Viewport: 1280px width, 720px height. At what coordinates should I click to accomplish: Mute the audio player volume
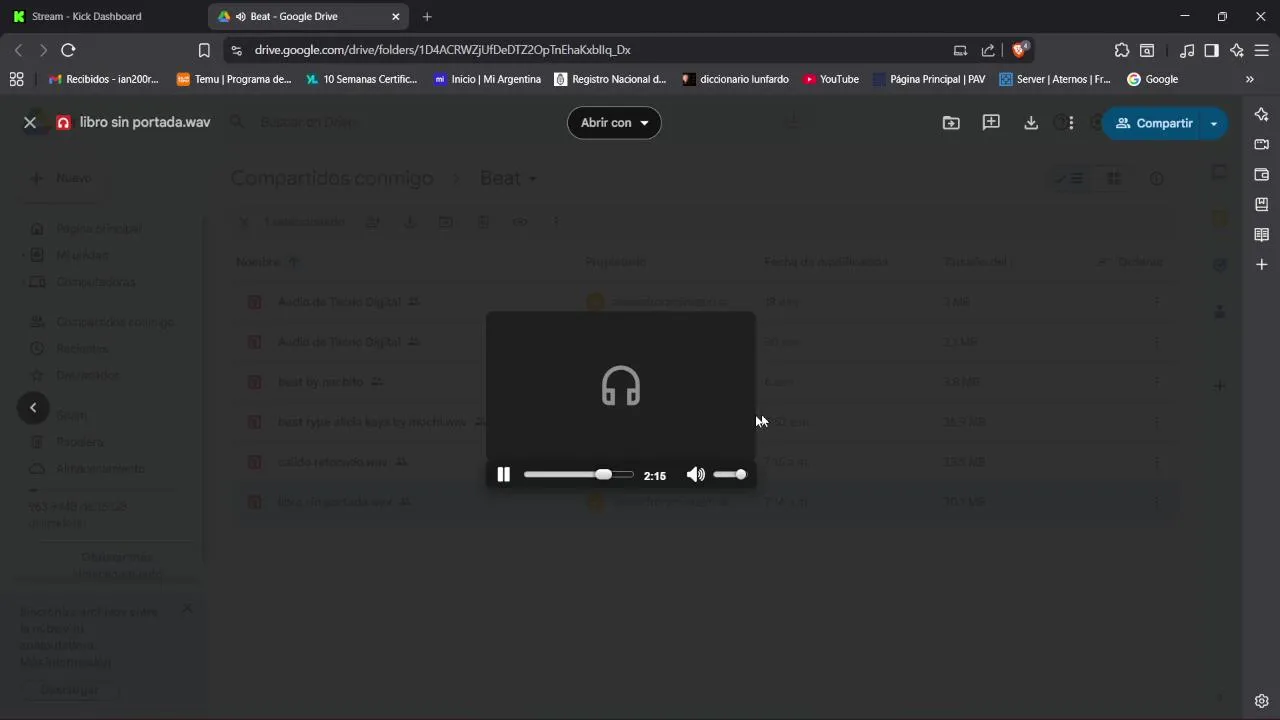[696, 475]
